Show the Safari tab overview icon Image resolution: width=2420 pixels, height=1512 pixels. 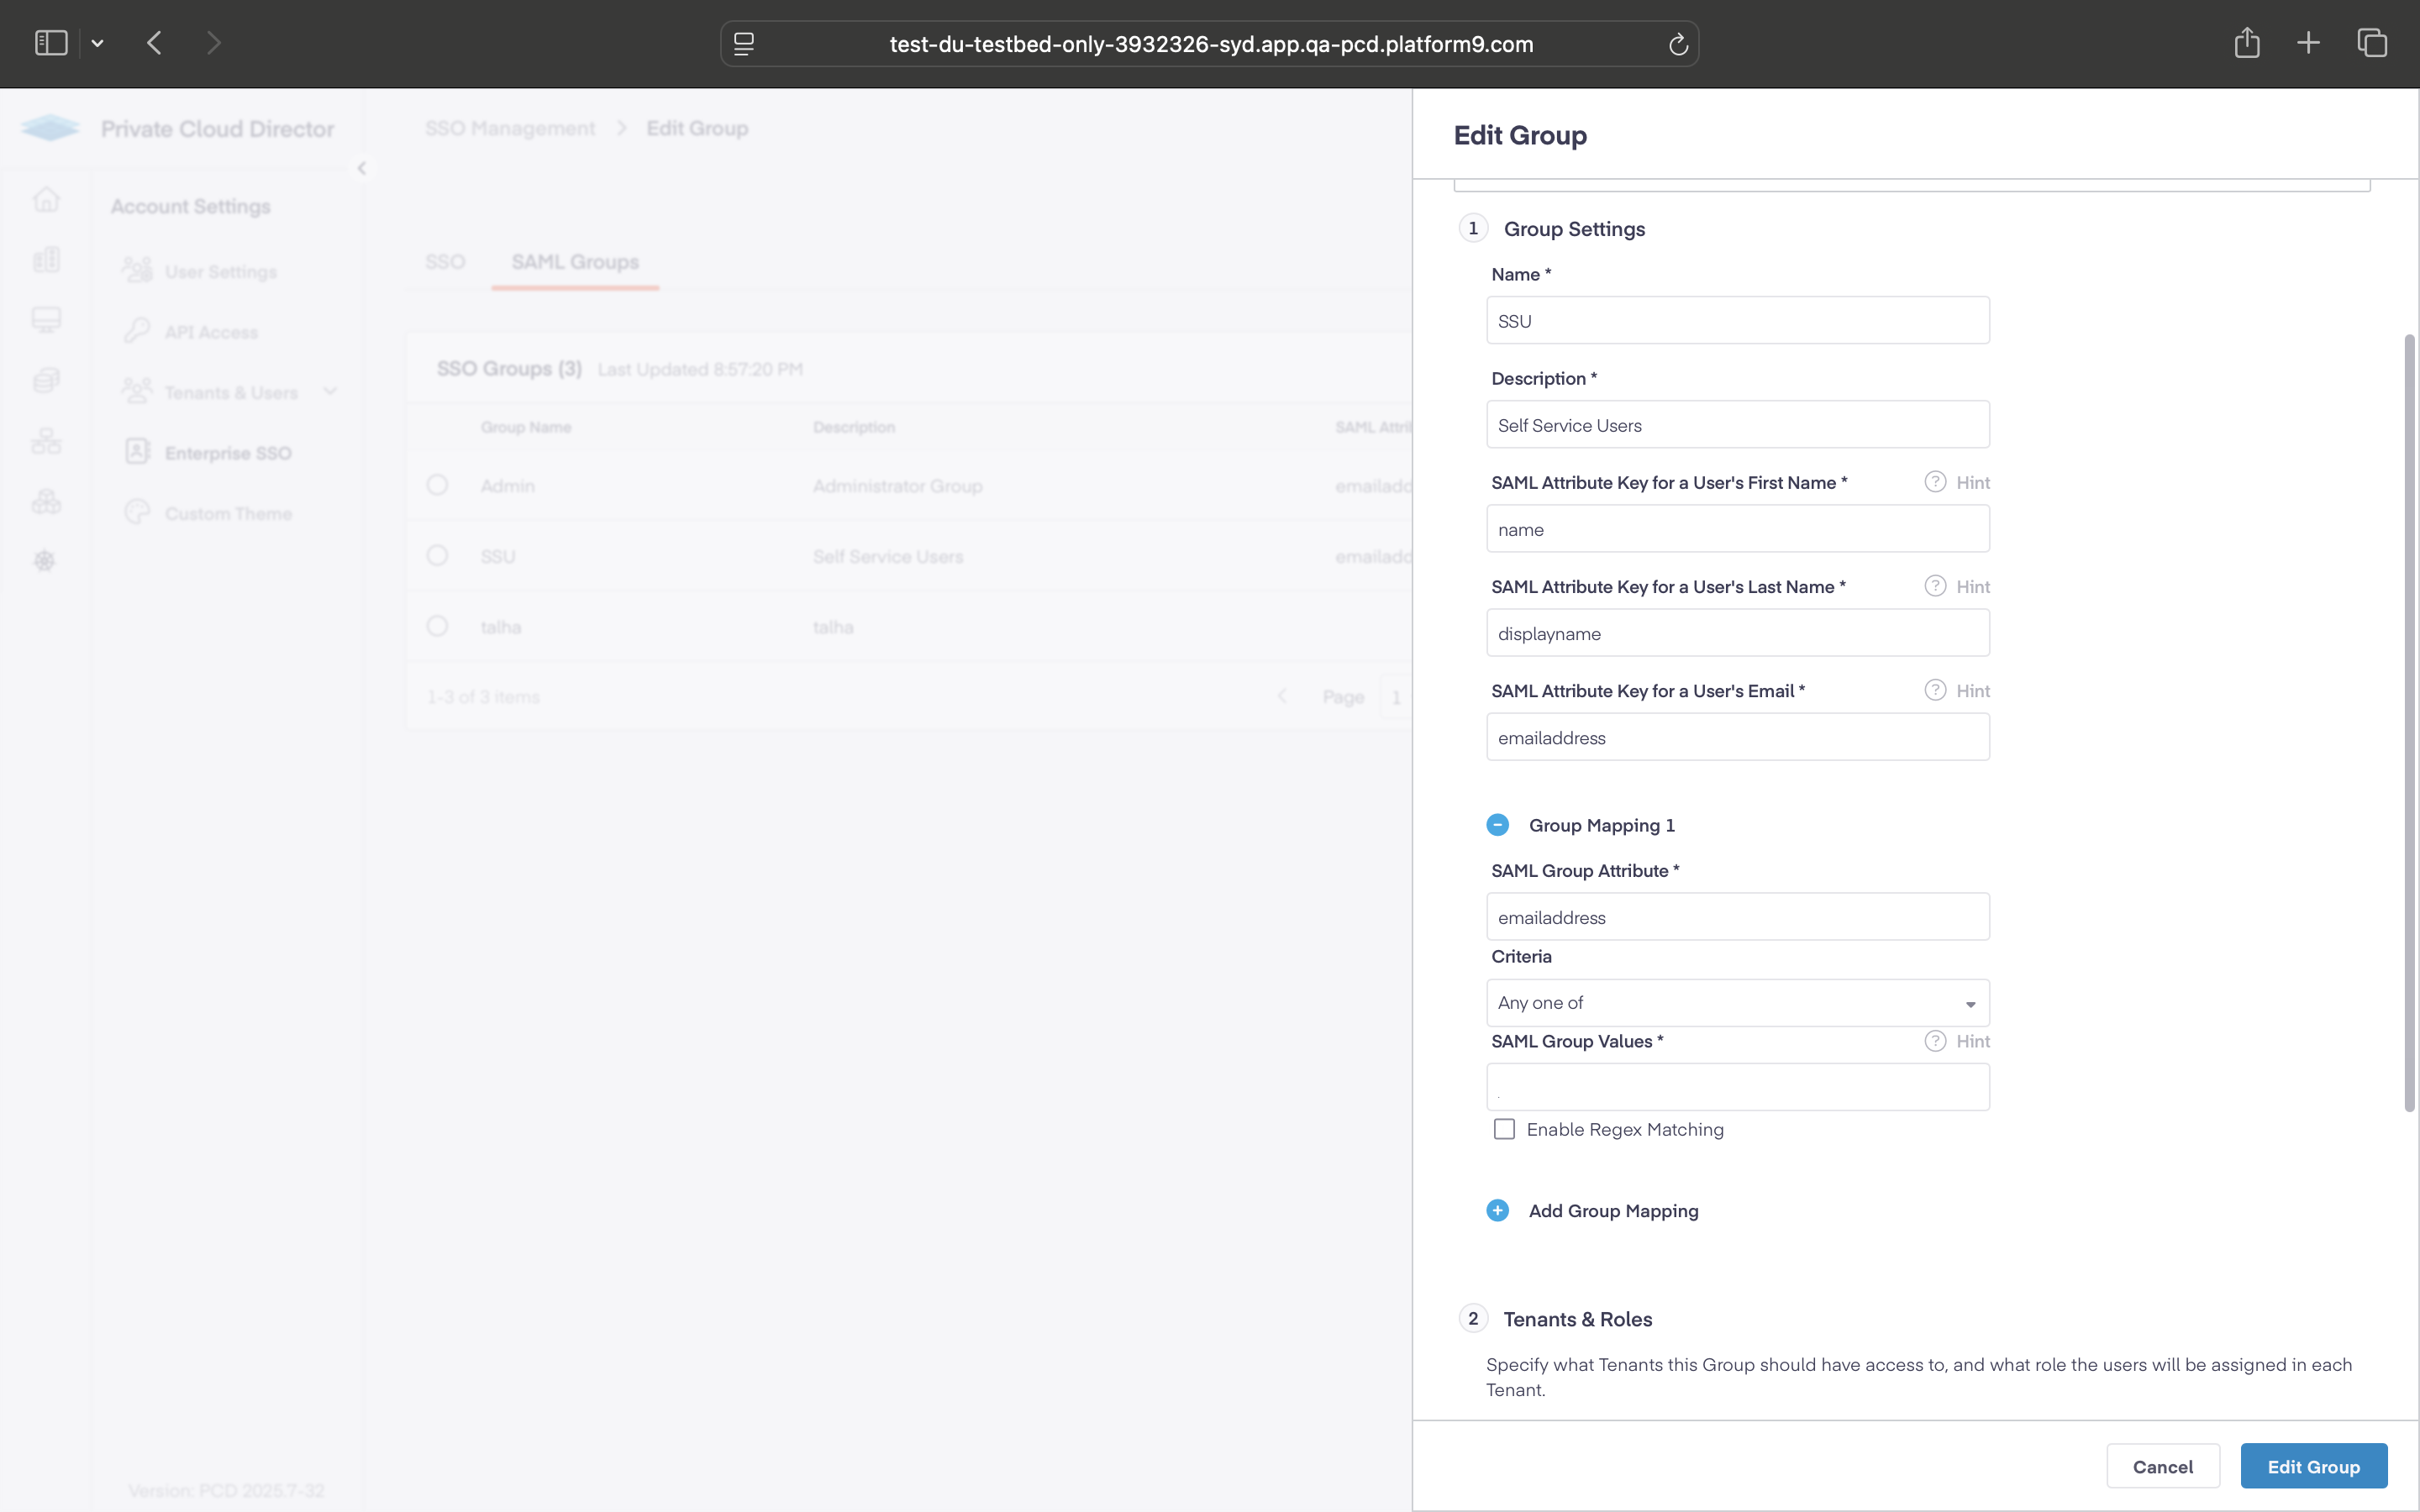(x=2372, y=43)
